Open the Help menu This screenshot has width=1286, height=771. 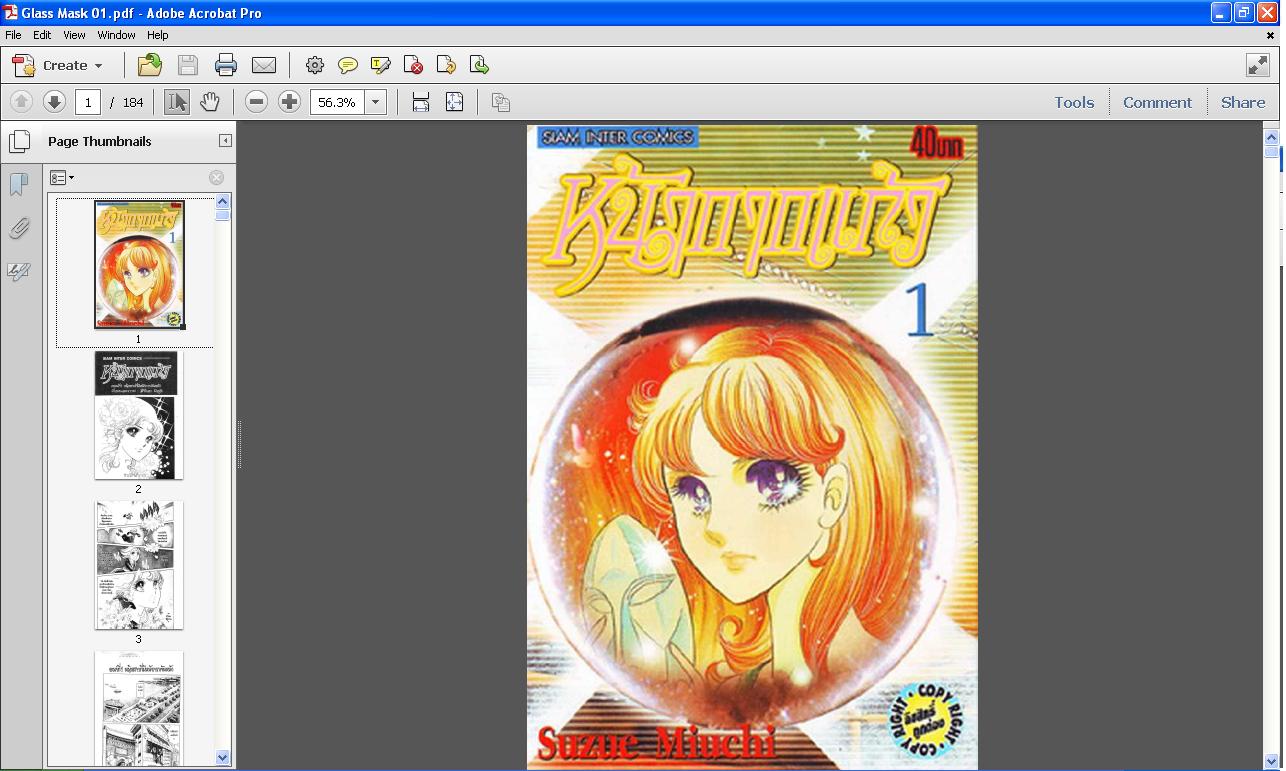click(x=158, y=35)
